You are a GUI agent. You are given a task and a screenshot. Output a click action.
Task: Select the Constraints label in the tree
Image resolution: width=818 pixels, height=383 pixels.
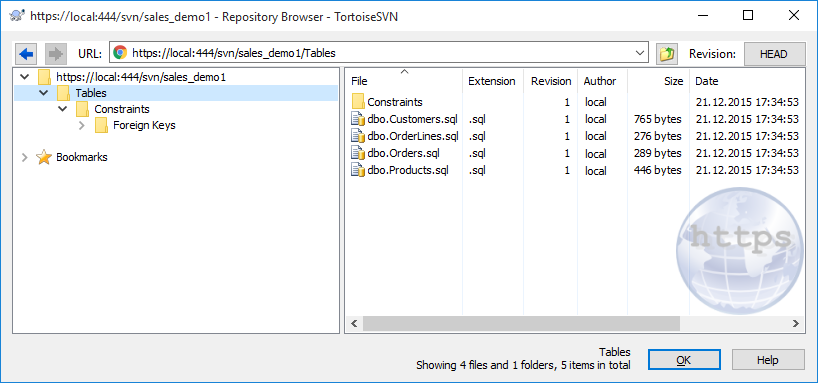pyautogui.click(x=122, y=109)
